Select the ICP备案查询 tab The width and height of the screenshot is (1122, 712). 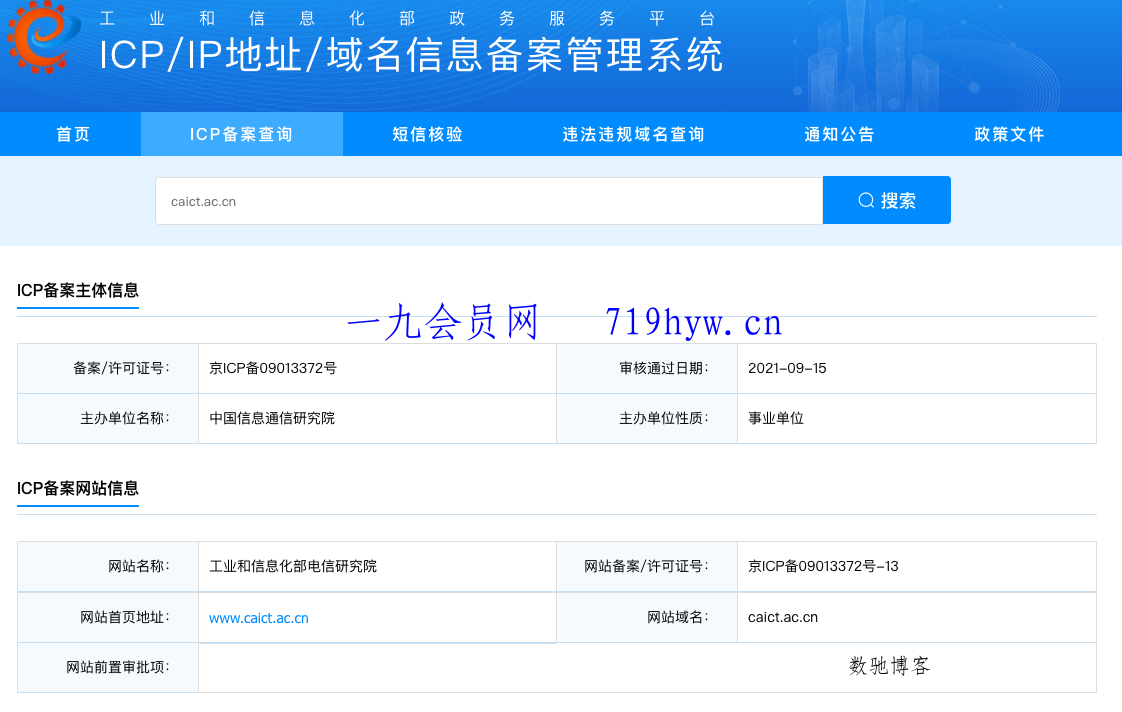point(242,135)
